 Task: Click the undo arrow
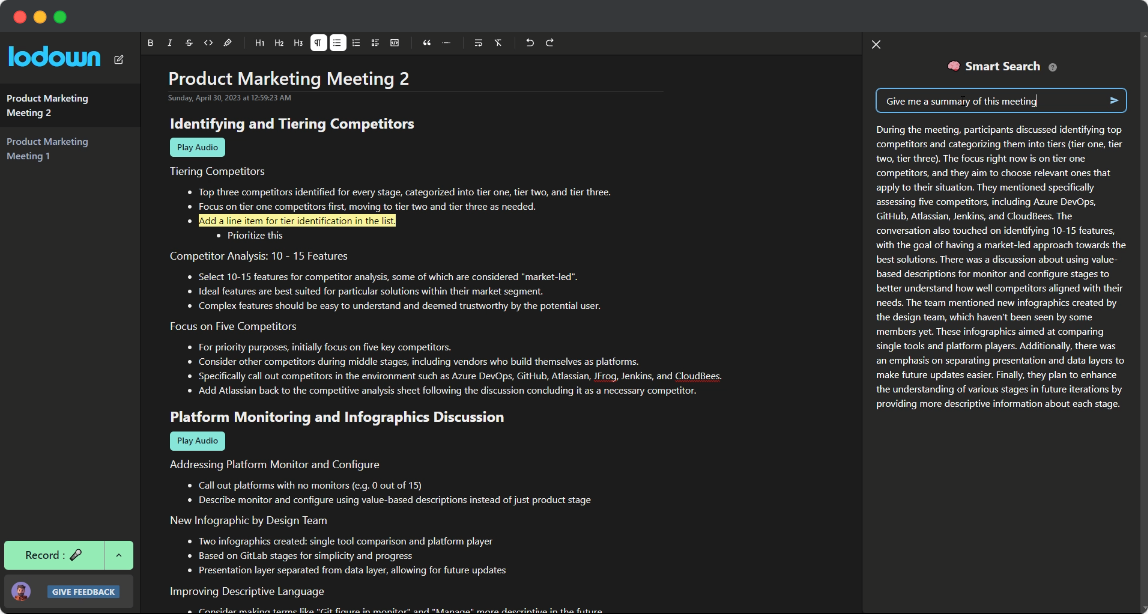point(530,43)
